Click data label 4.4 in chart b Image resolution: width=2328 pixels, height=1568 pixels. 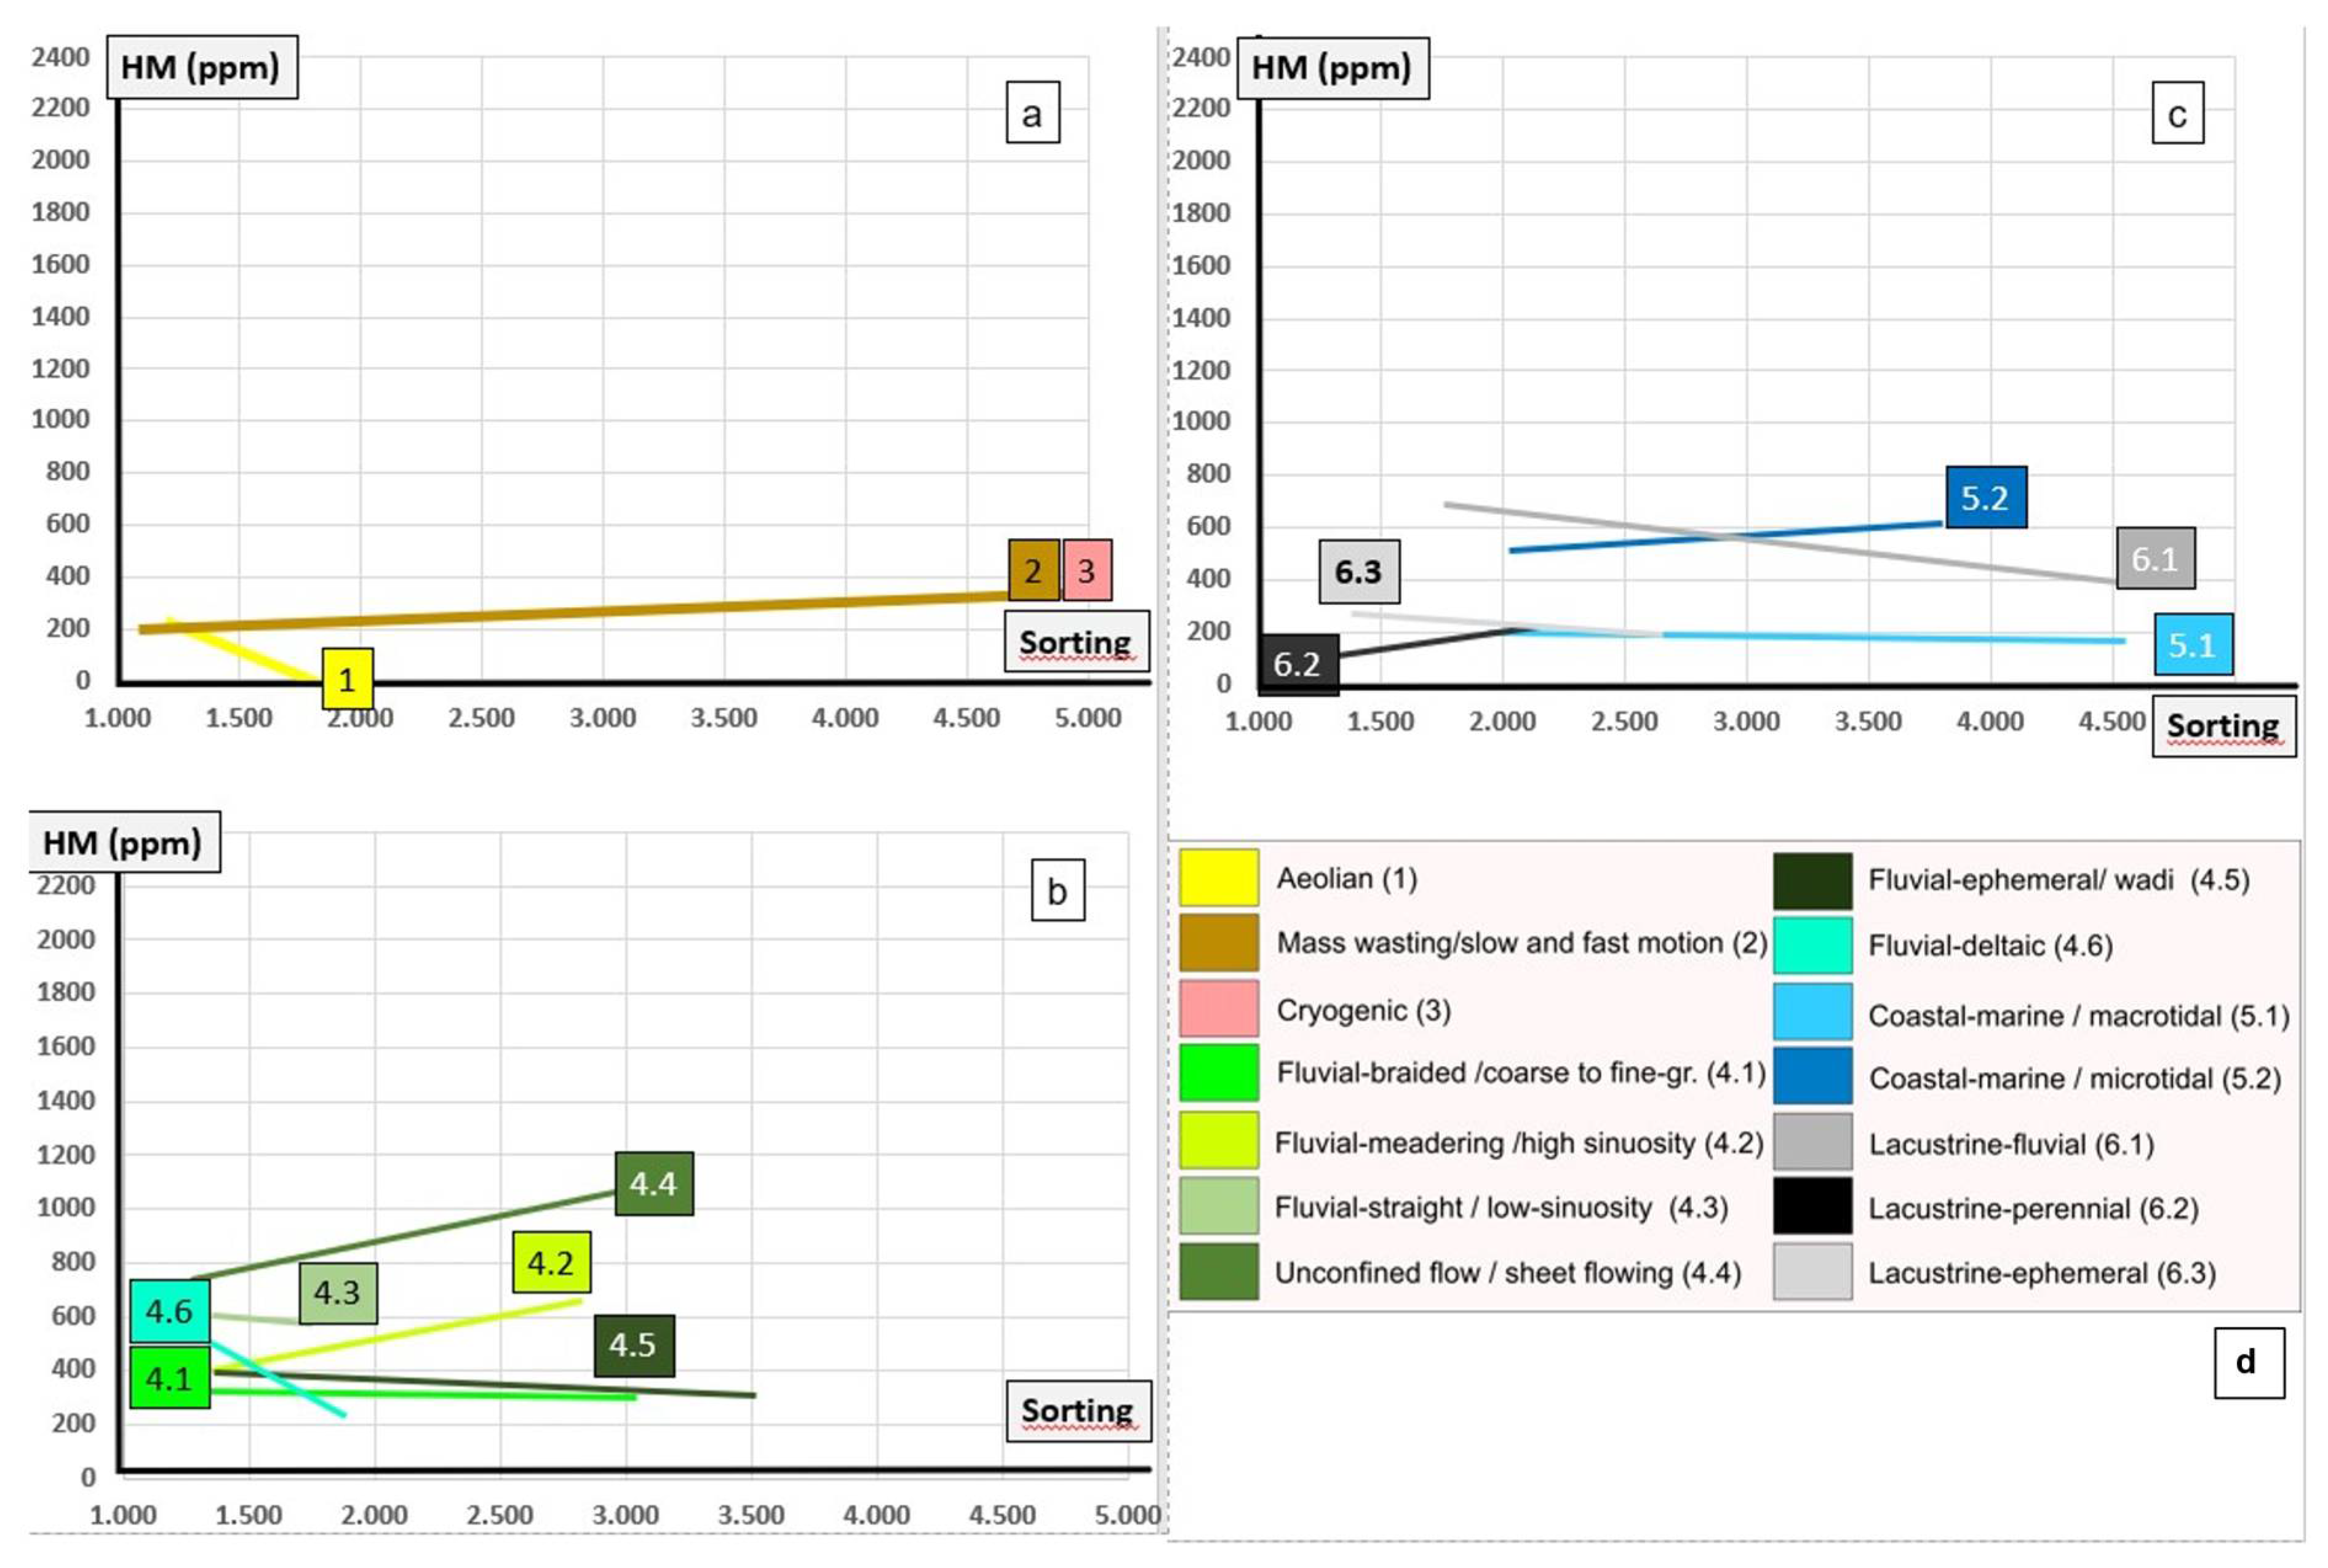[653, 1184]
